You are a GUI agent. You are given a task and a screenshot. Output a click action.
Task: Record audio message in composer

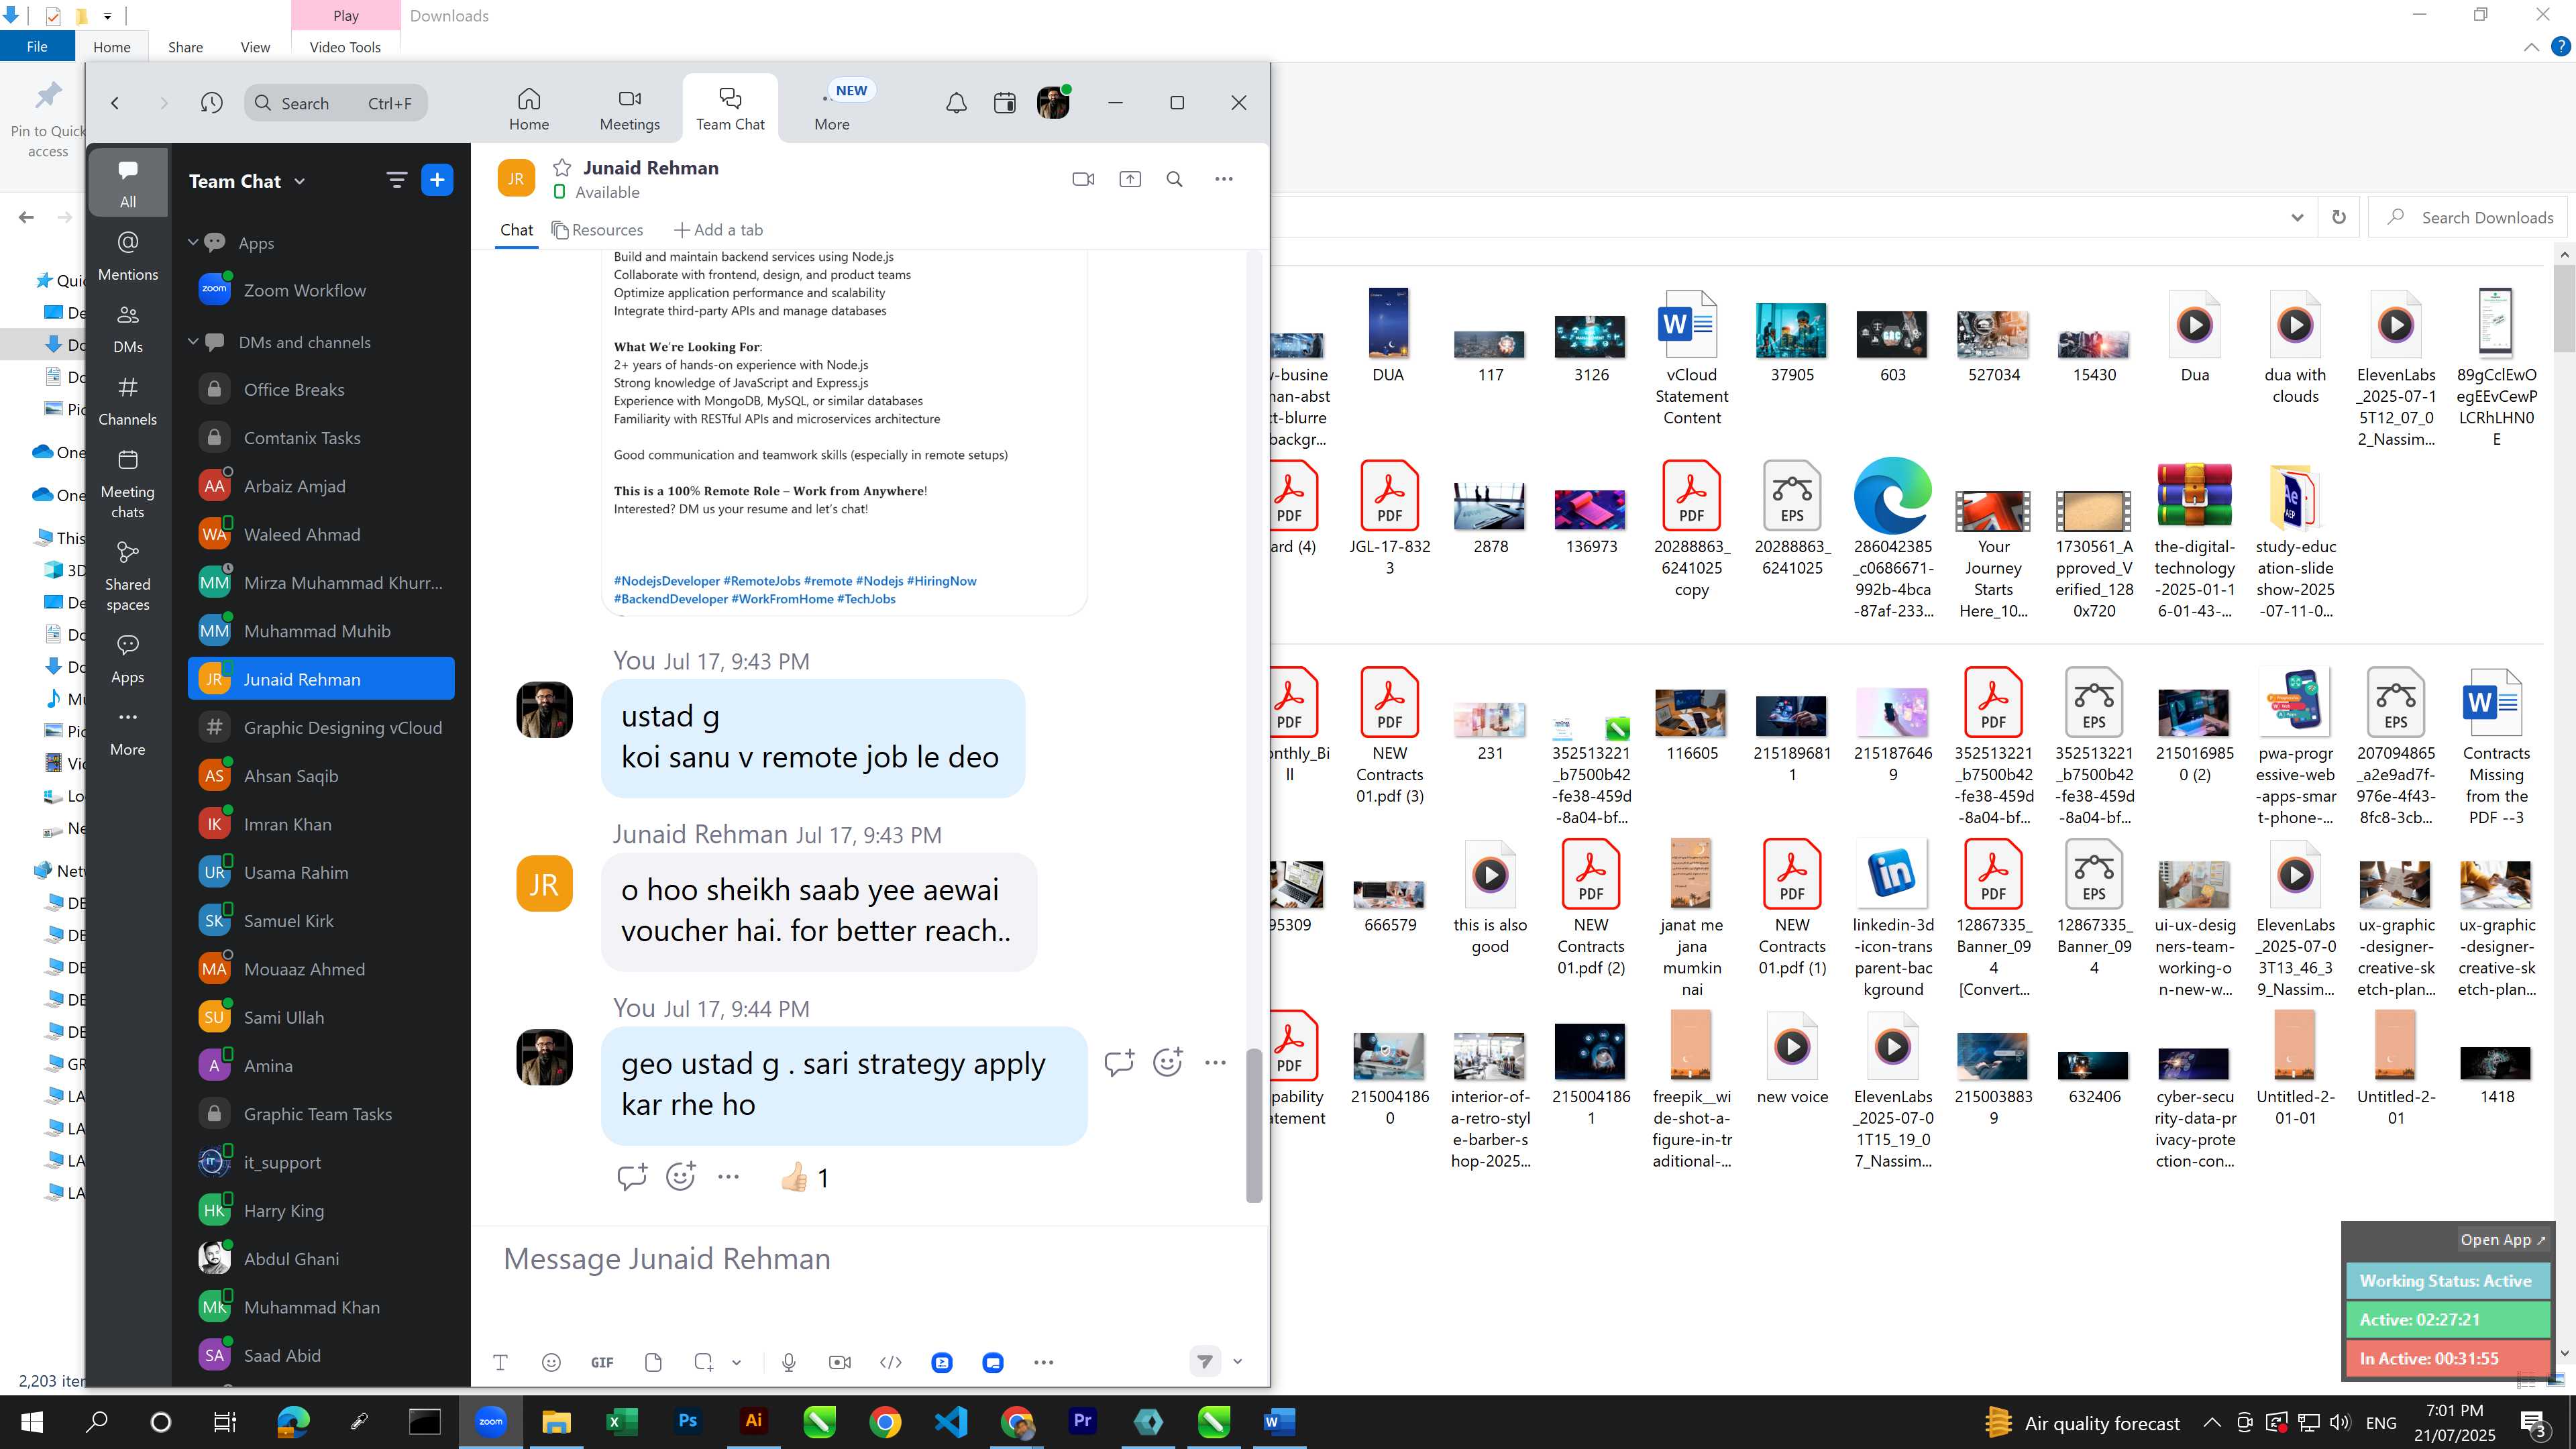pyautogui.click(x=789, y=1362)
